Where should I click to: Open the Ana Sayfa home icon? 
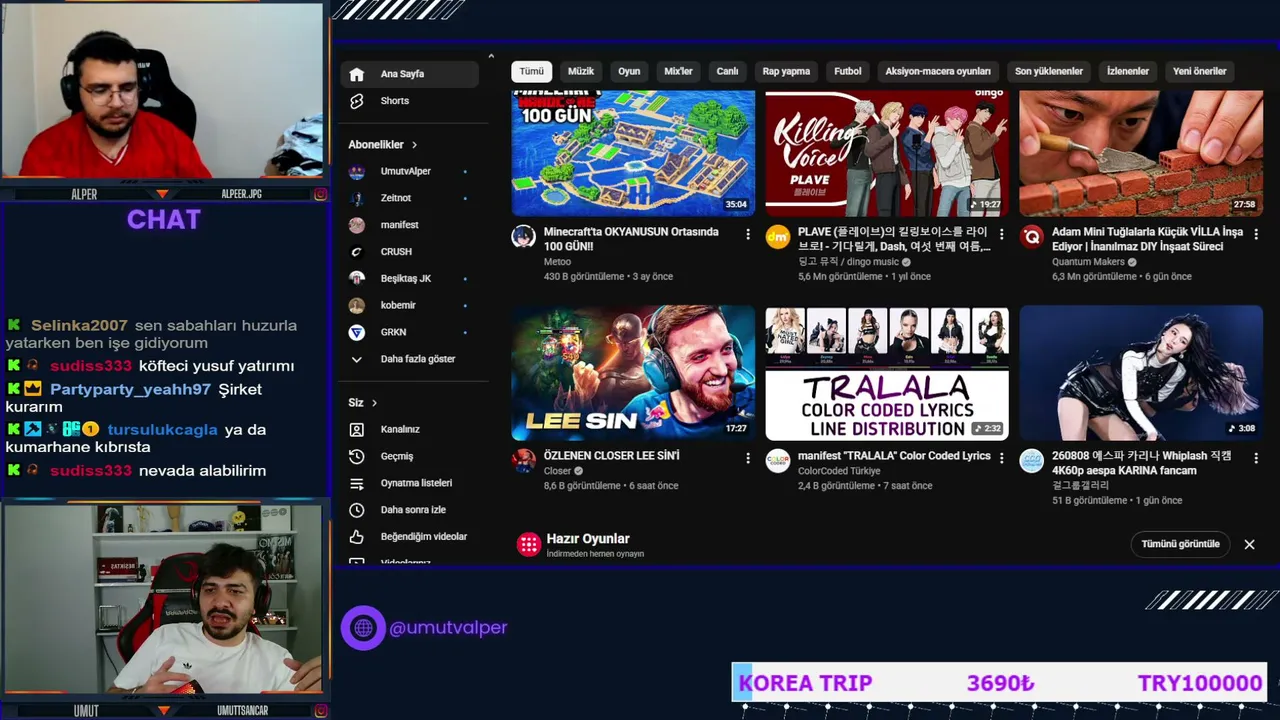click(x=356, y=74)
